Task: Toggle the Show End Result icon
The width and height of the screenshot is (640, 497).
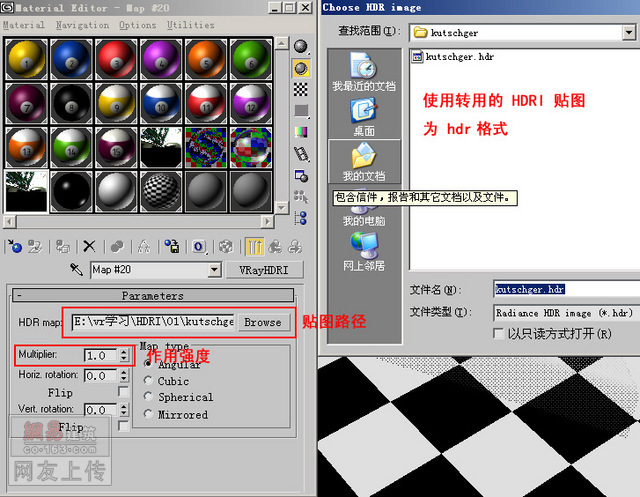Action: point(254,246)
